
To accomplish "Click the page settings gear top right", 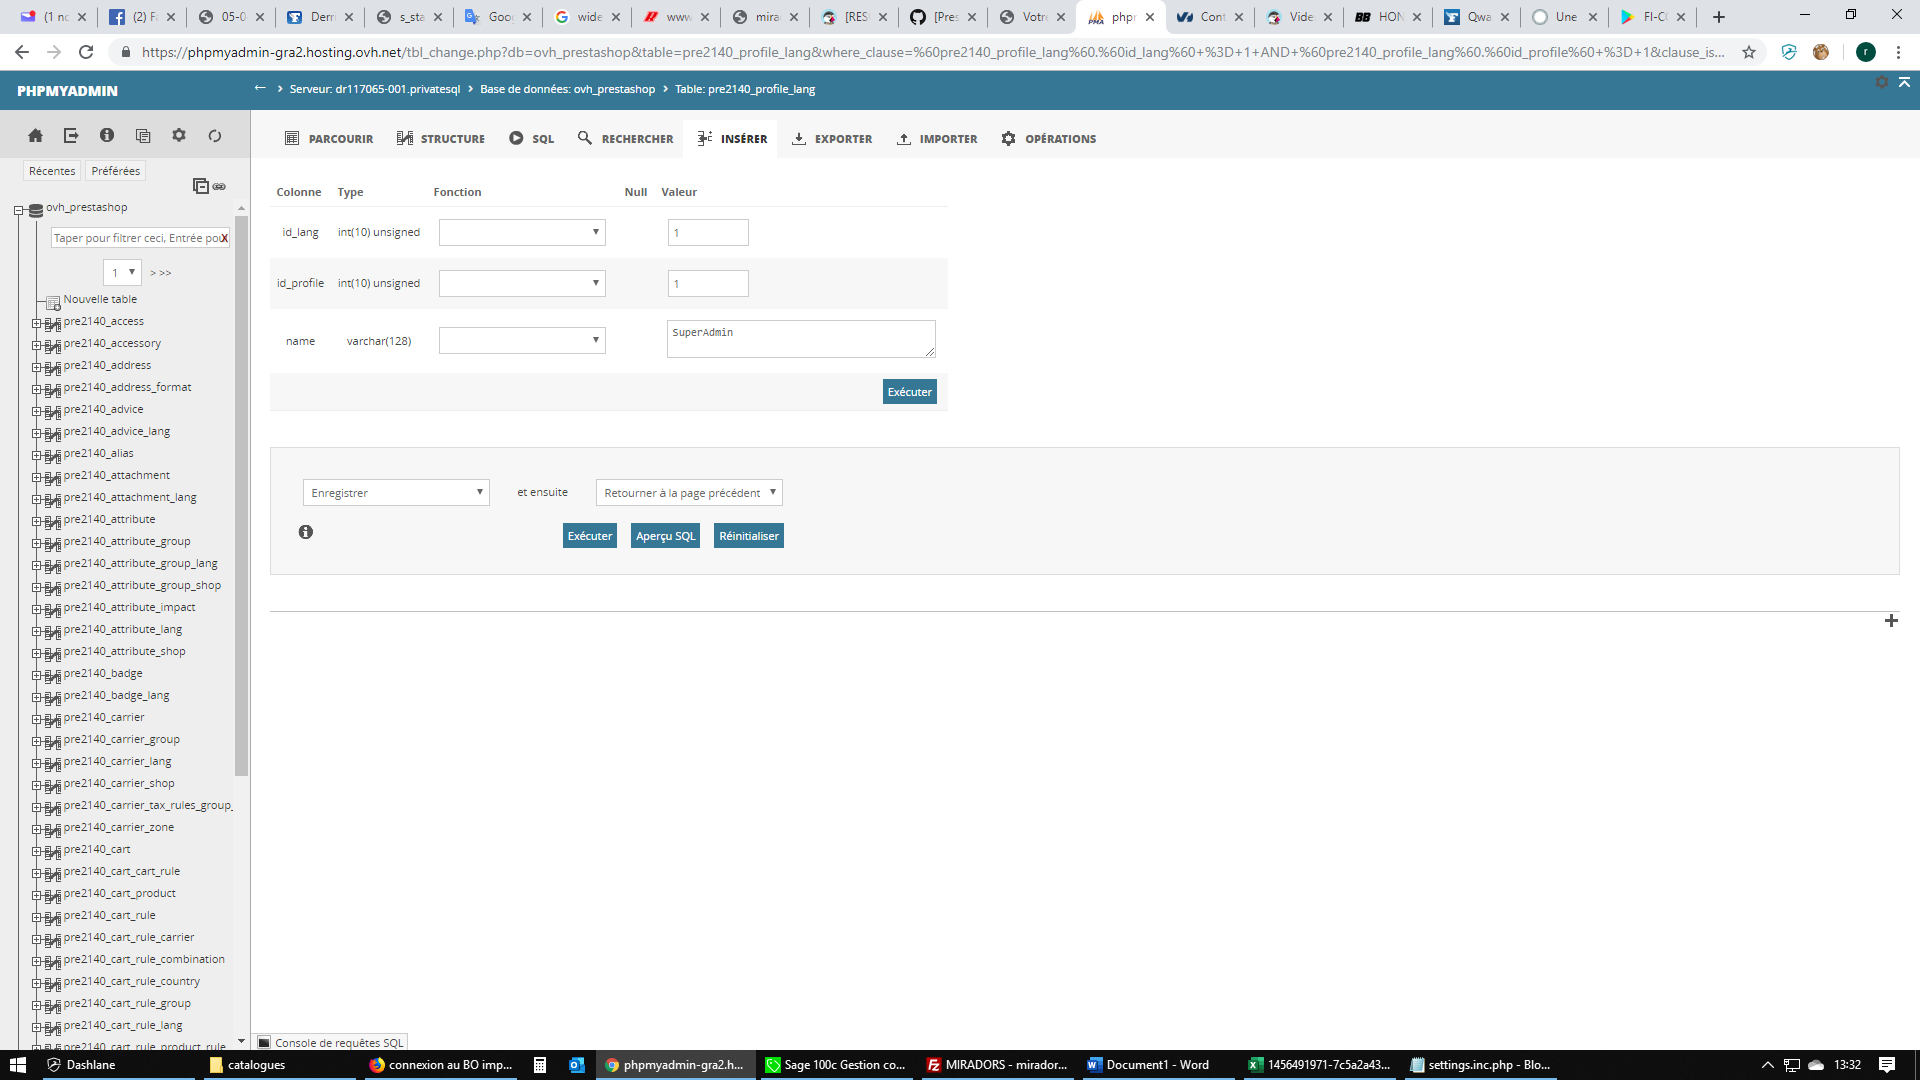I will 1881,82.
